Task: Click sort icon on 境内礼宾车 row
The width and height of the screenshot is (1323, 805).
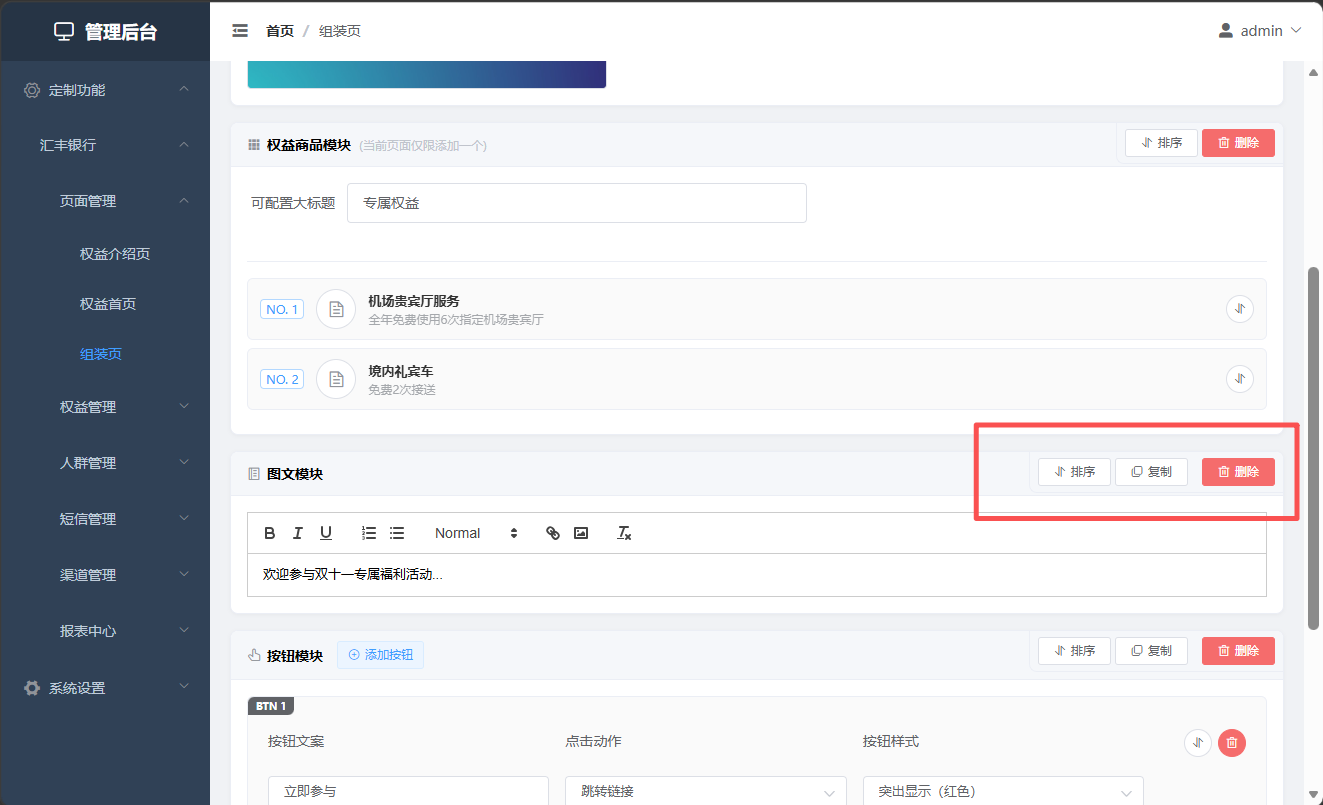Action: click(1239, 379)
